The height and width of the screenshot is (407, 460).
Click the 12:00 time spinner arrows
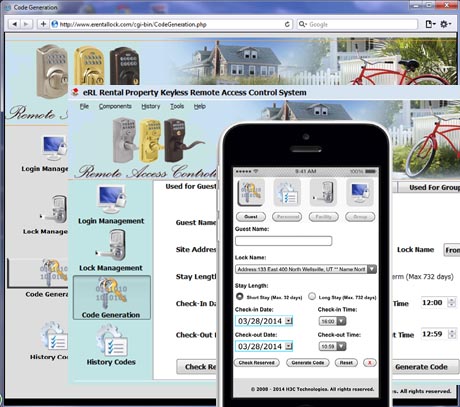tap(452, 303)
